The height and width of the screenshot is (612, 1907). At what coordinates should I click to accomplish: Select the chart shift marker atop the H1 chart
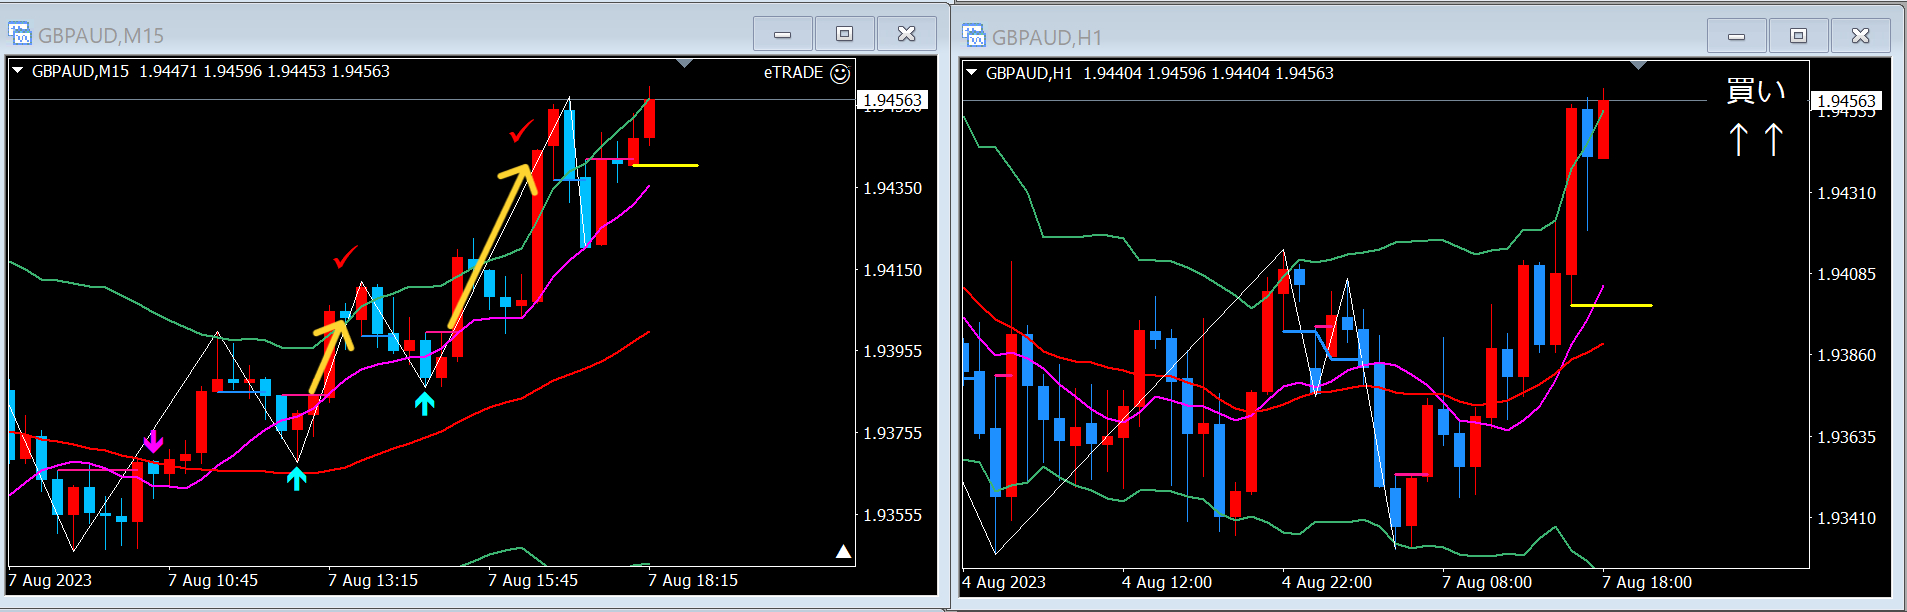(x=1639, y=66)
